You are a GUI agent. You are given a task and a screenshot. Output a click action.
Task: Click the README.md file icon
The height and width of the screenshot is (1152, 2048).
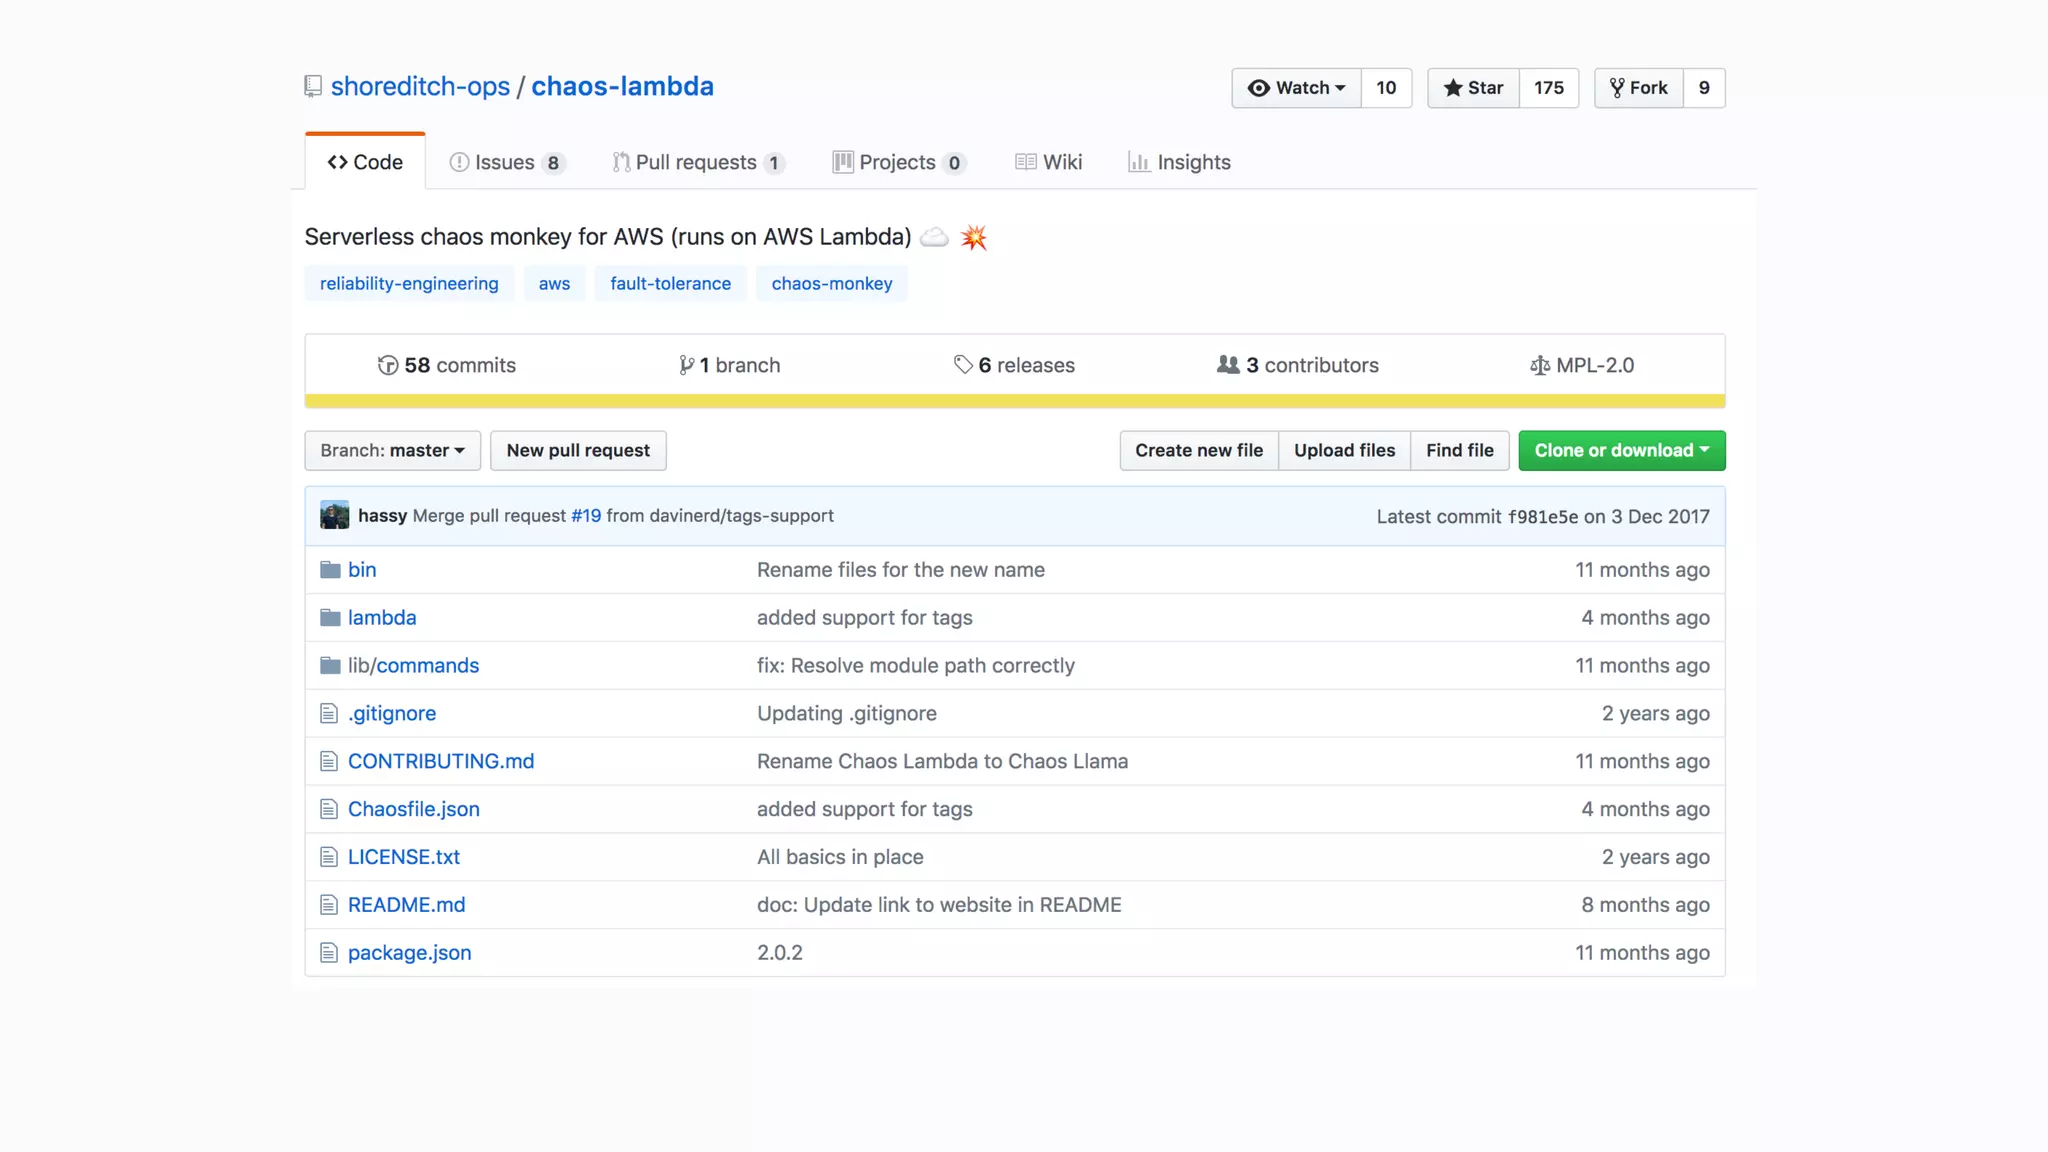click(x=329, y=905)
